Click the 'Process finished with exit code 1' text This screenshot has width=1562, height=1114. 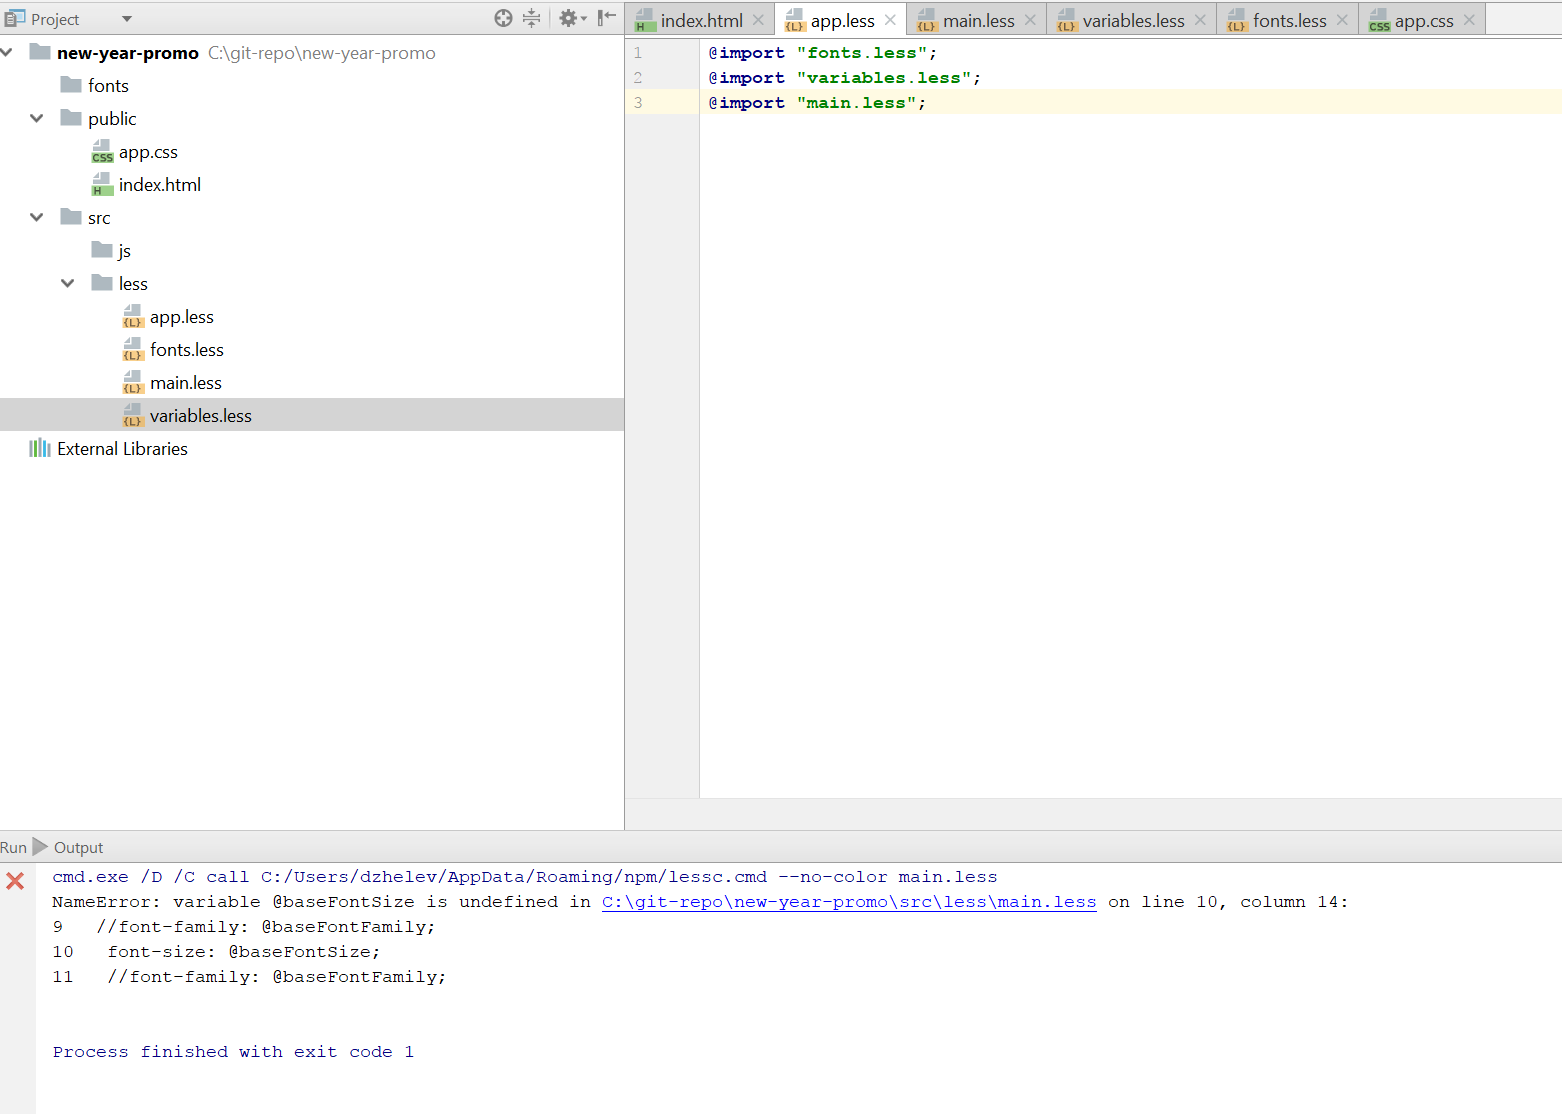click(233, 1052)
